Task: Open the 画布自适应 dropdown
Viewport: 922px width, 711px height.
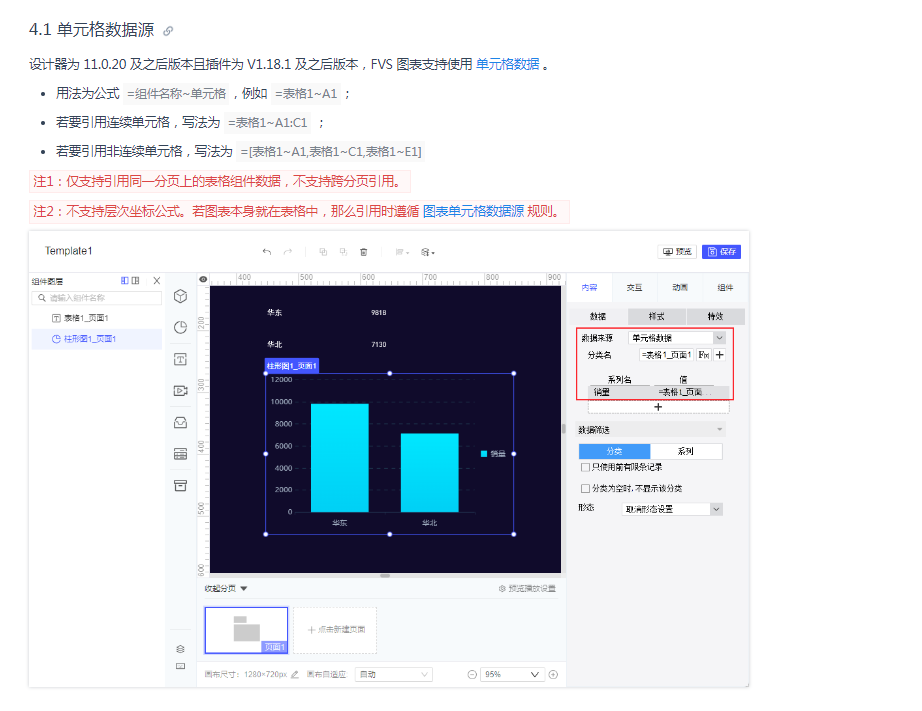Action: click(393, 675)
